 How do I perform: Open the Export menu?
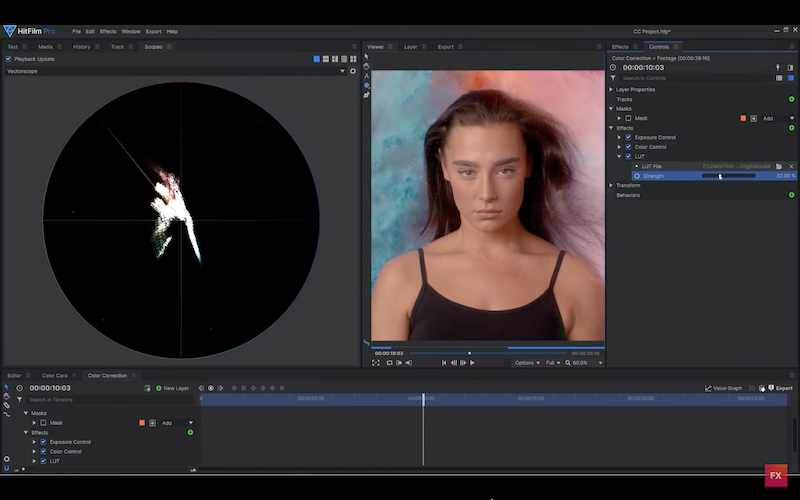153,32
